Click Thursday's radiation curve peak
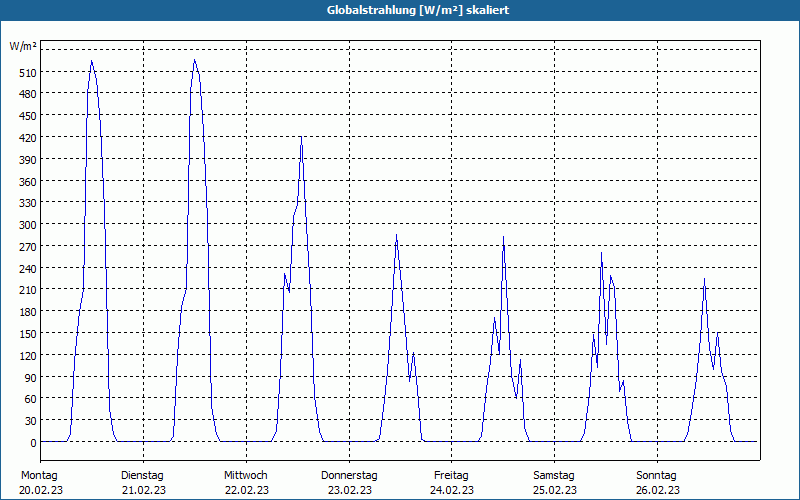The image size is (800, 500). point(396,235)
